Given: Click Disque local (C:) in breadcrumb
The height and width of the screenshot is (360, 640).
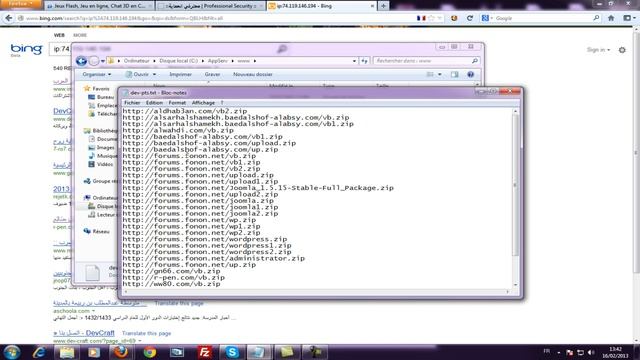Looking at the screenshot, I should coord(178,61).
